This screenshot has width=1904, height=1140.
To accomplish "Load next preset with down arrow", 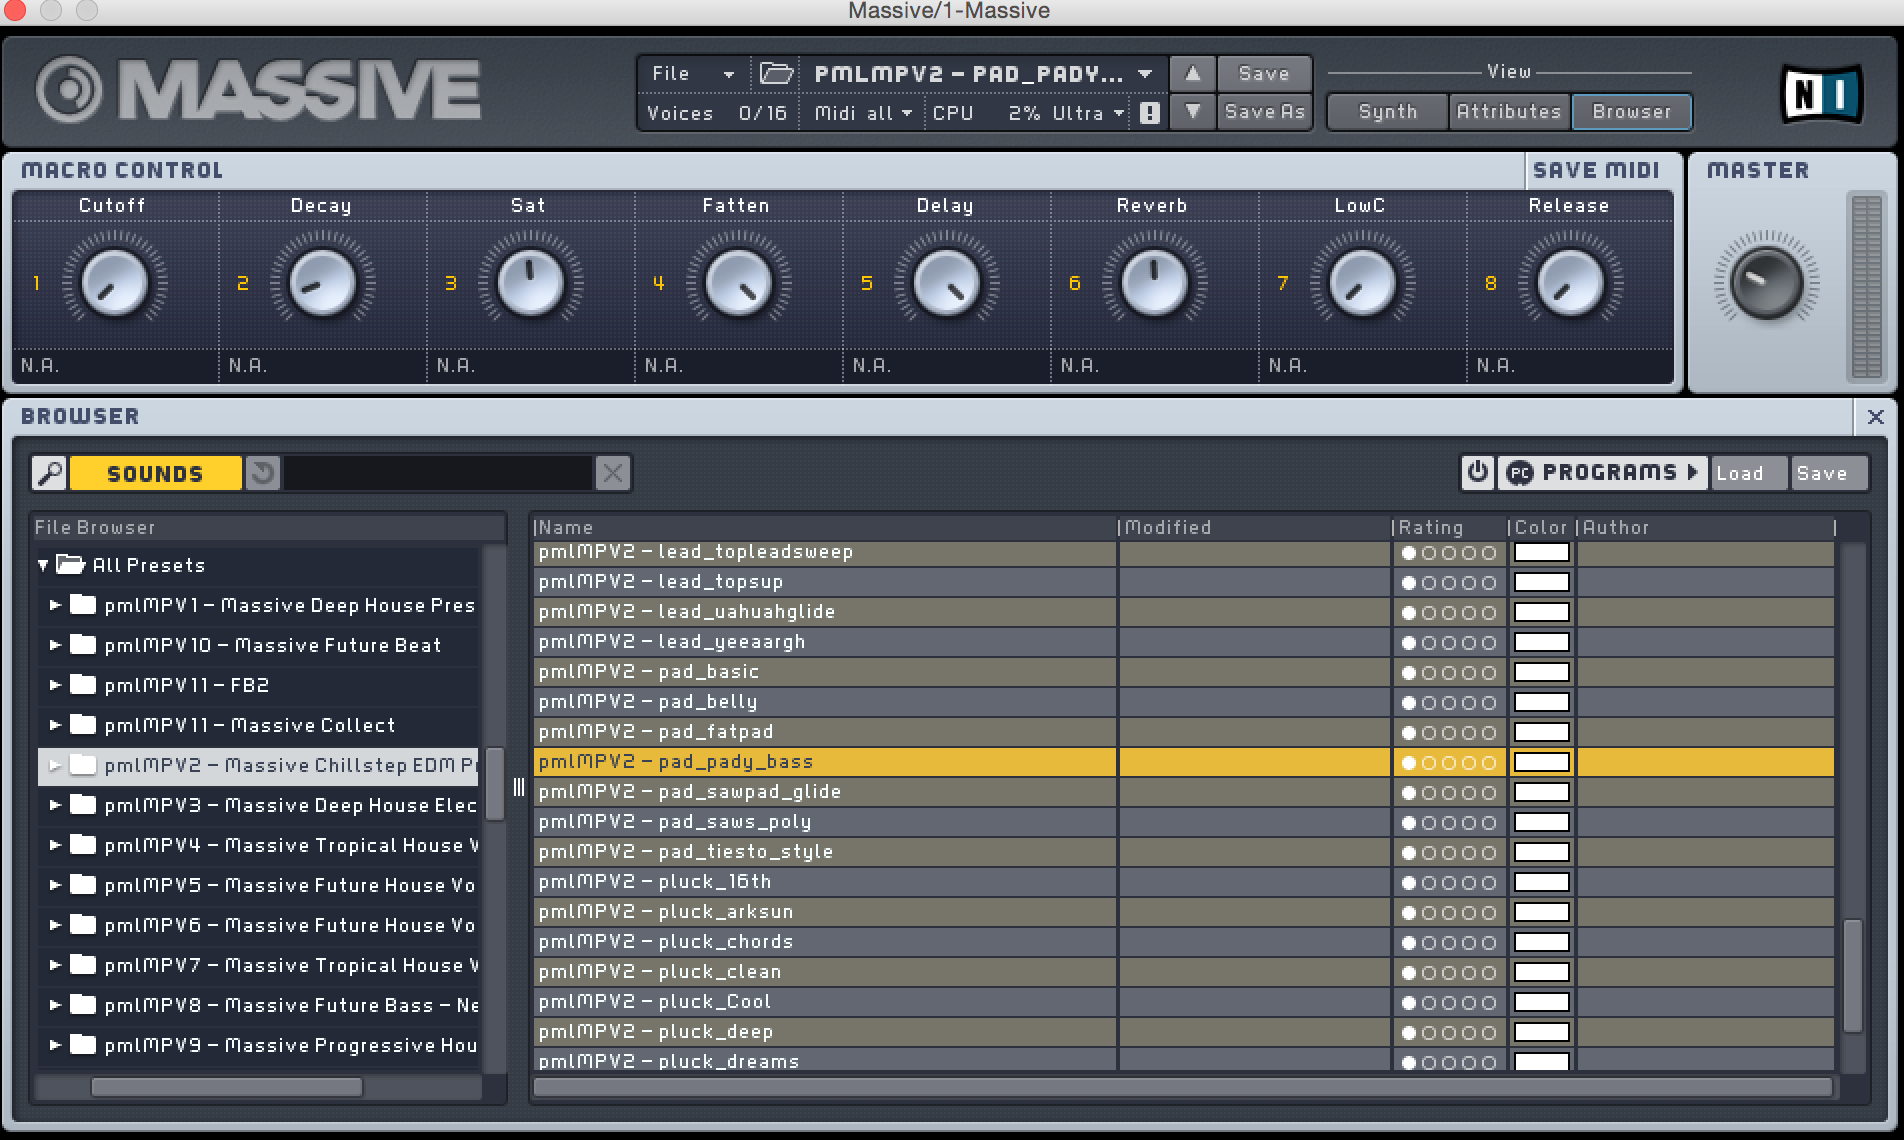I will click(x=1192, y=112).
